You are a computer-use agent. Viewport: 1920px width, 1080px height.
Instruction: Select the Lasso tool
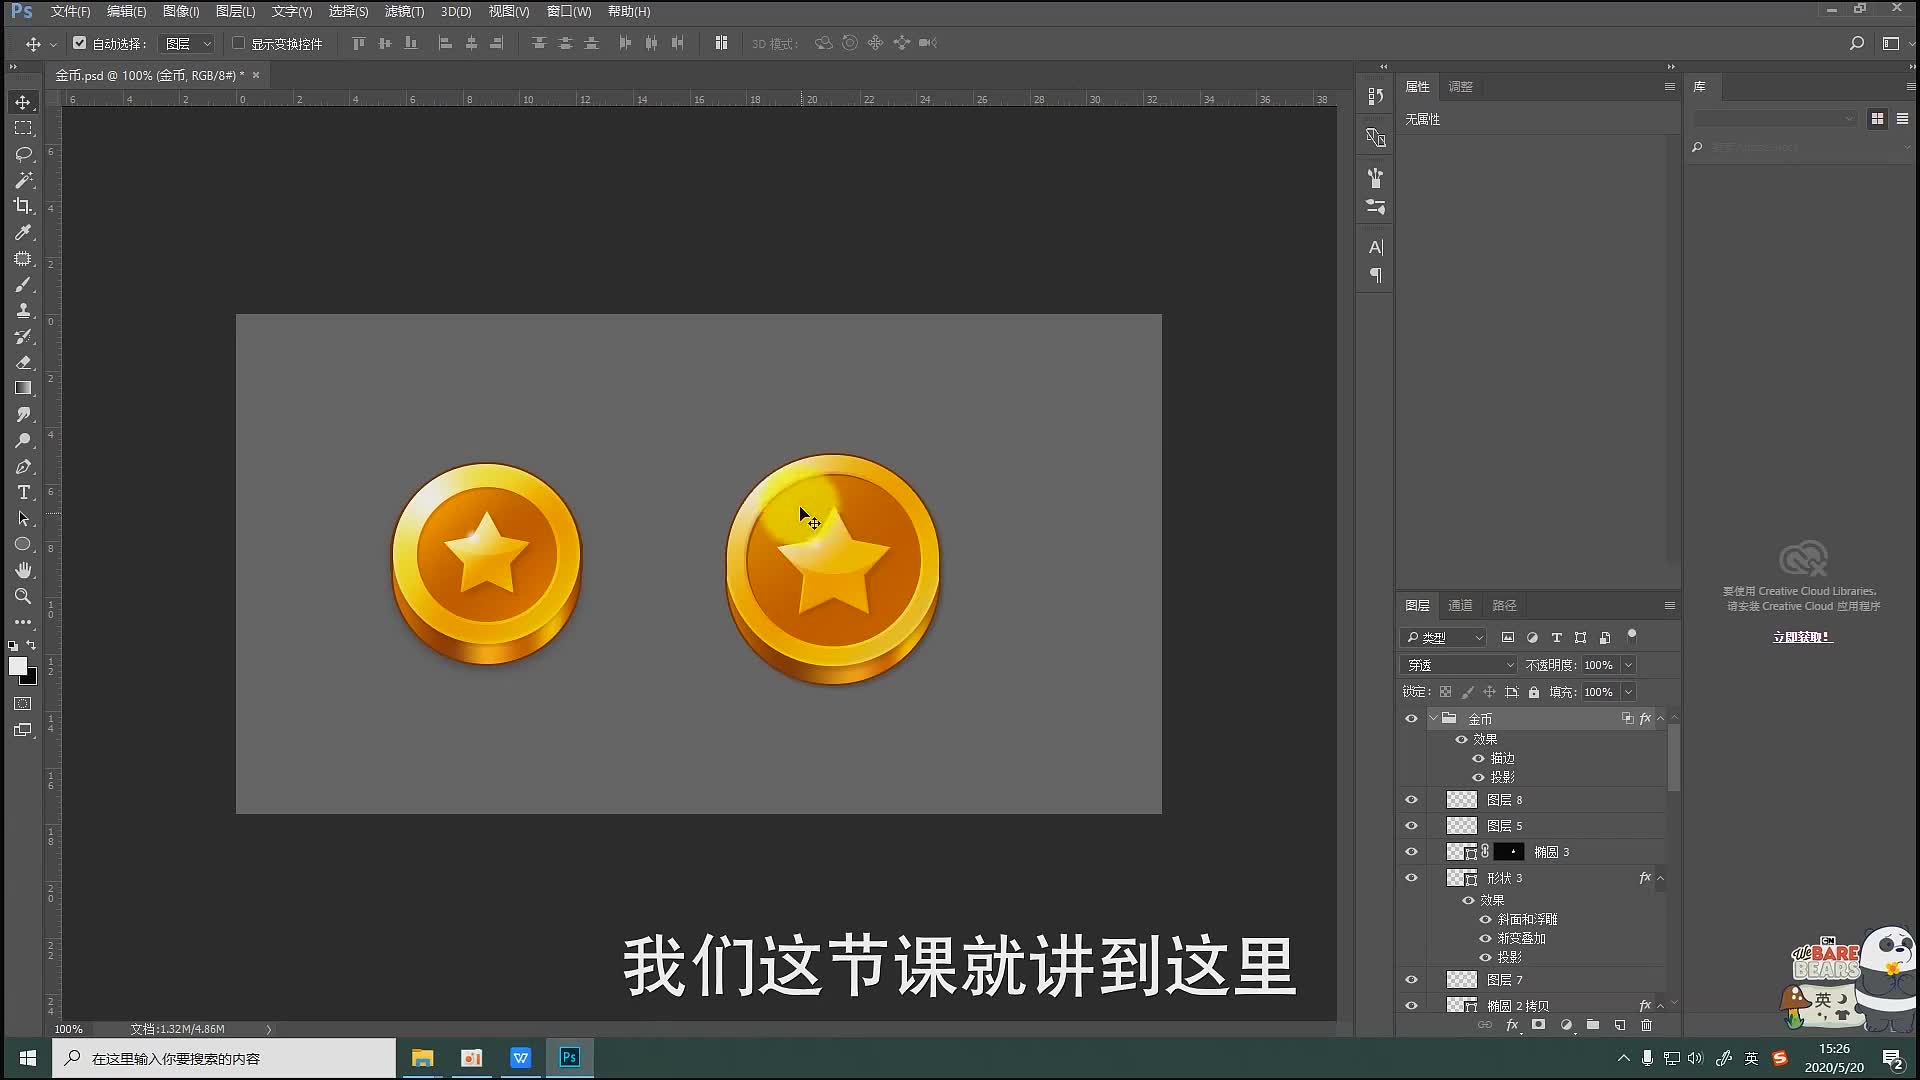[23, 154]
